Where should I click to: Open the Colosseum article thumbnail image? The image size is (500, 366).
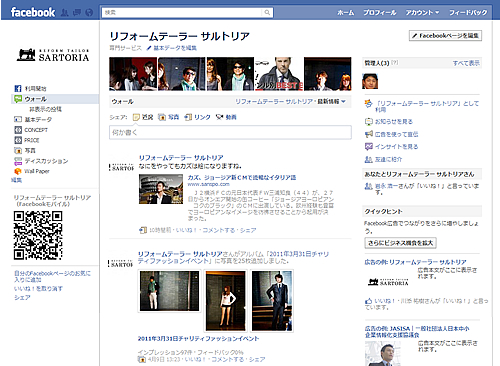tap(161, 189)
